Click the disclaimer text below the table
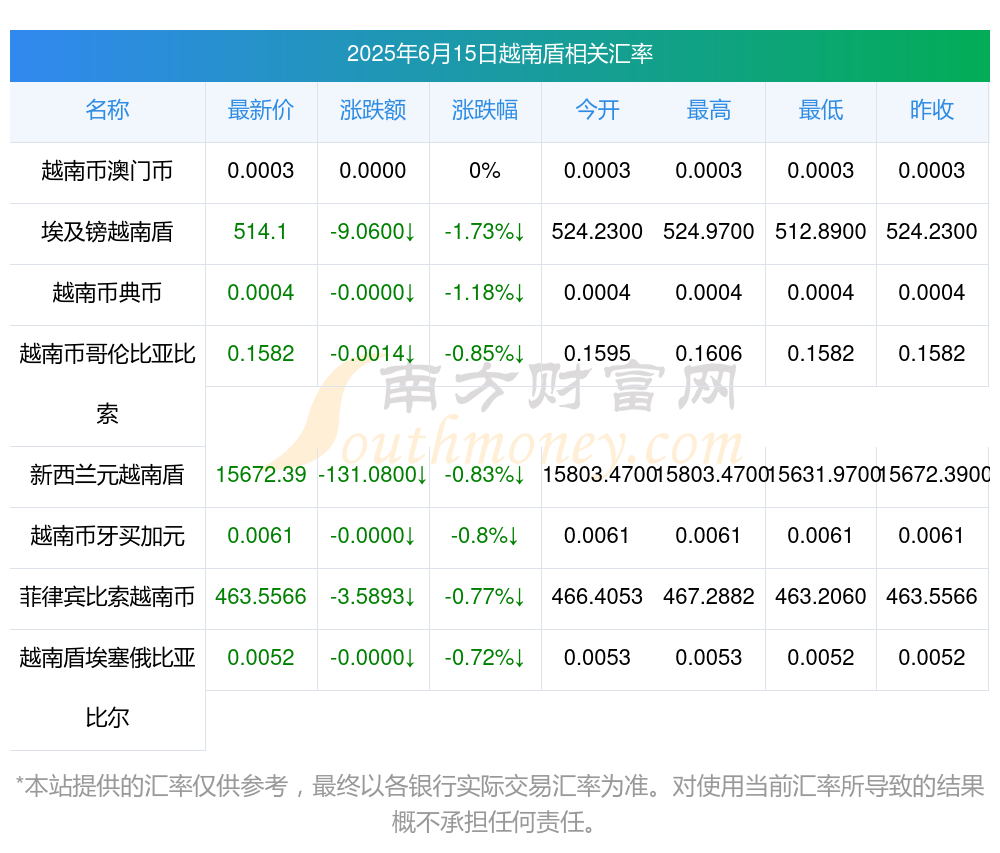This screenshot has width=1000, height=853. pyautogui.click(x=499, y=804)
